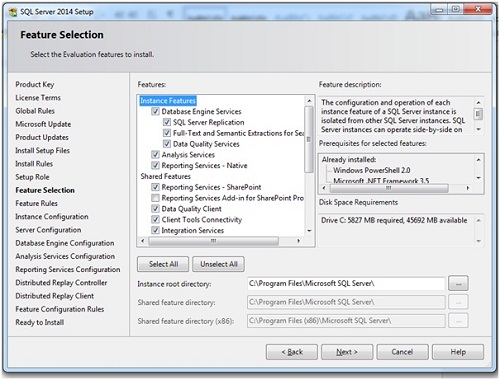Image resolution: width=500 pixels, height=380 pixels.
Task: Select Feature Configuration Rules step
Action: [x=60, y=309]
